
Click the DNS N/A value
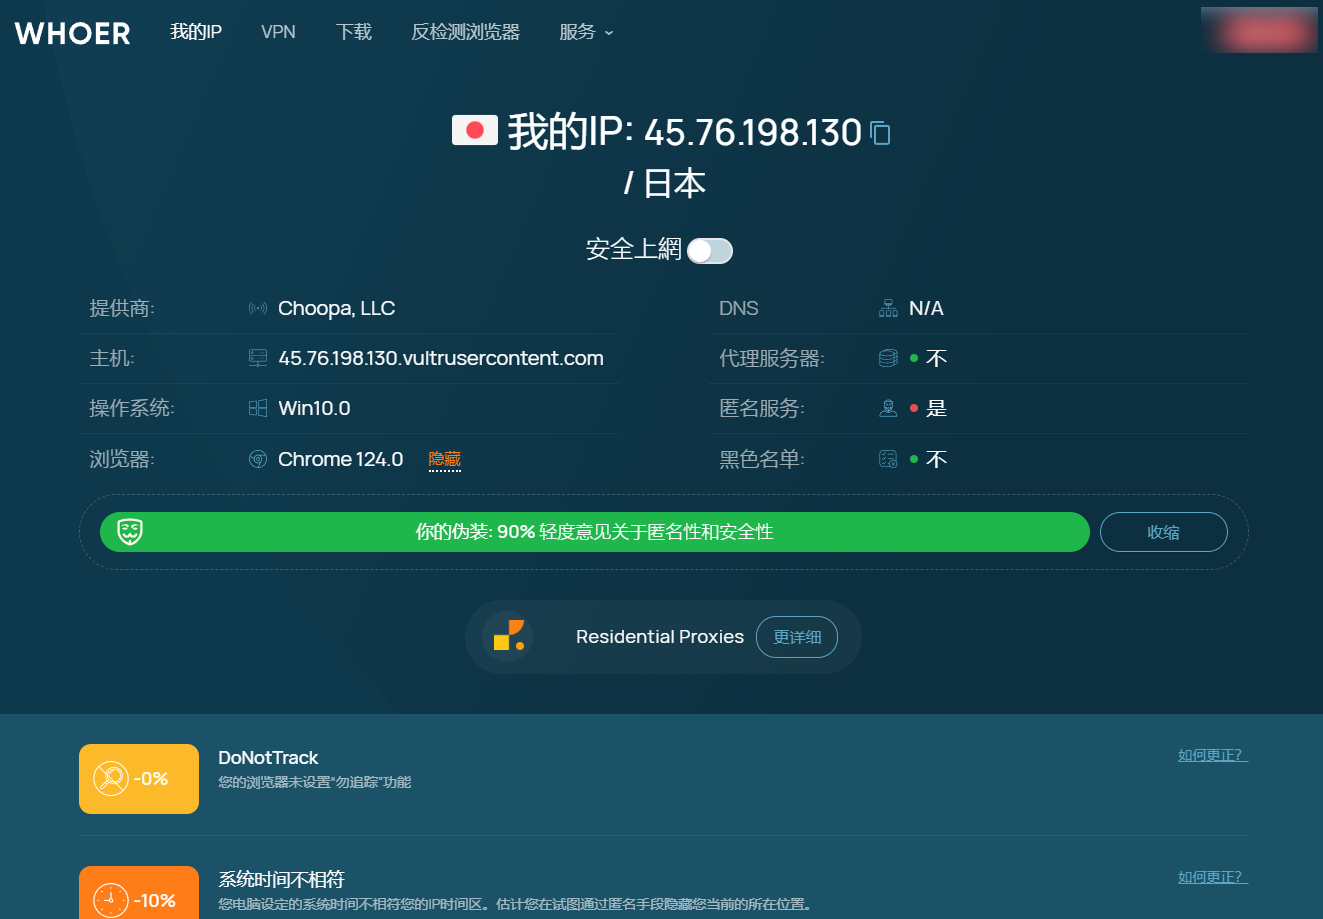coord(926,308)
